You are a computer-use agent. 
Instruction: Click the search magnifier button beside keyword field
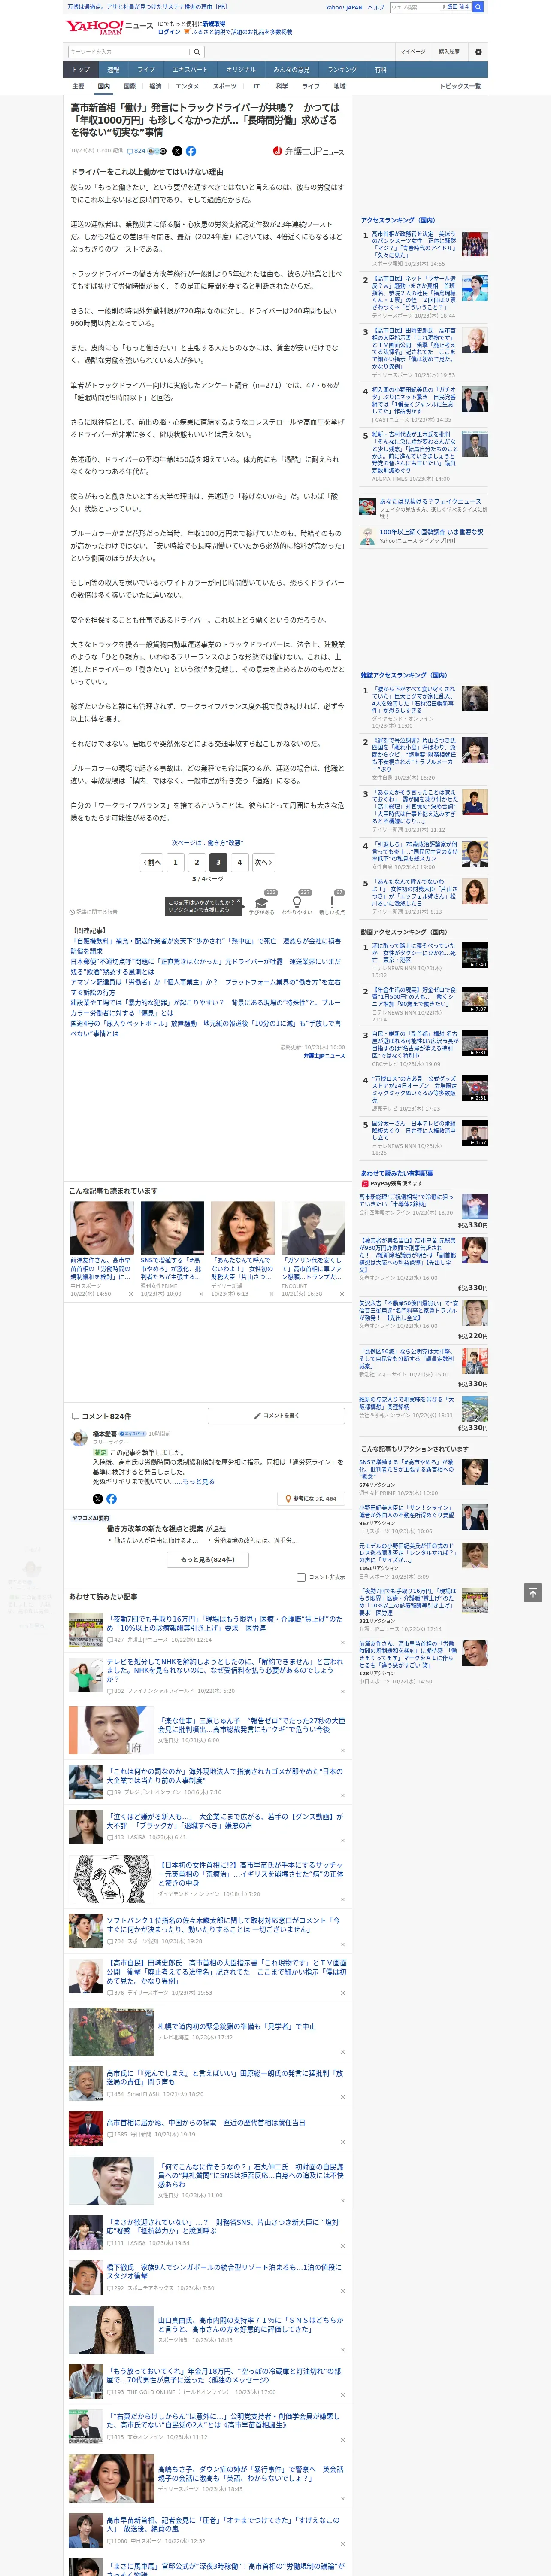(x=197, y=52)
